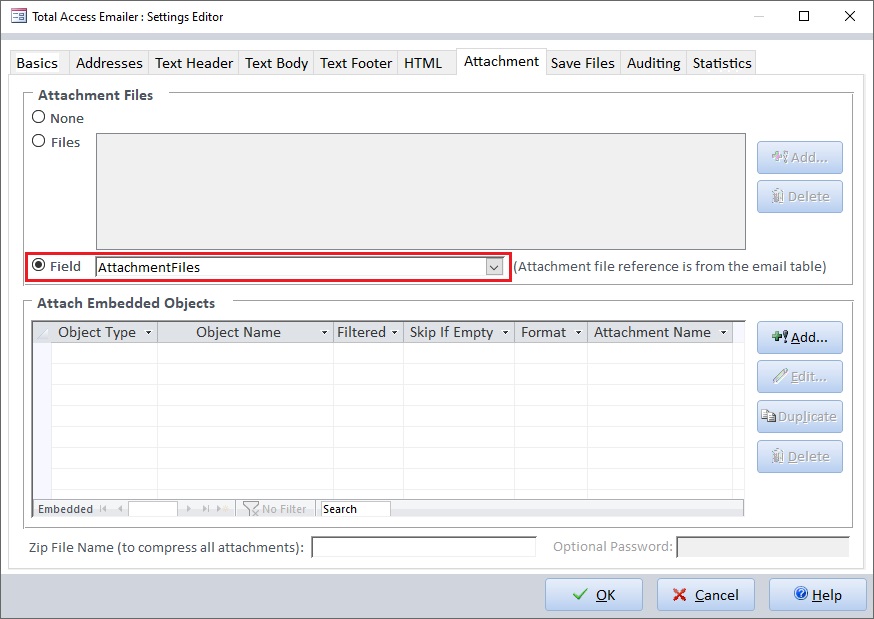The width and height of the screenshot is (874, 619).
Task: Minimize the Settings Editor window
Action: (759, 16)
